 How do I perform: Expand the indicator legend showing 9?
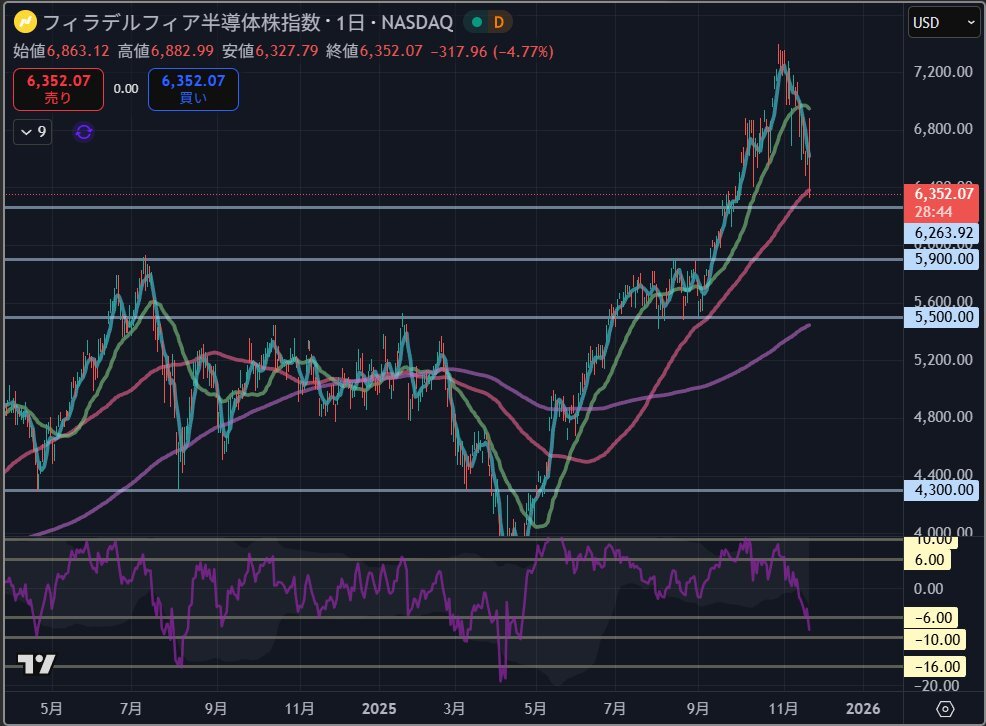[x=33, y=132]
